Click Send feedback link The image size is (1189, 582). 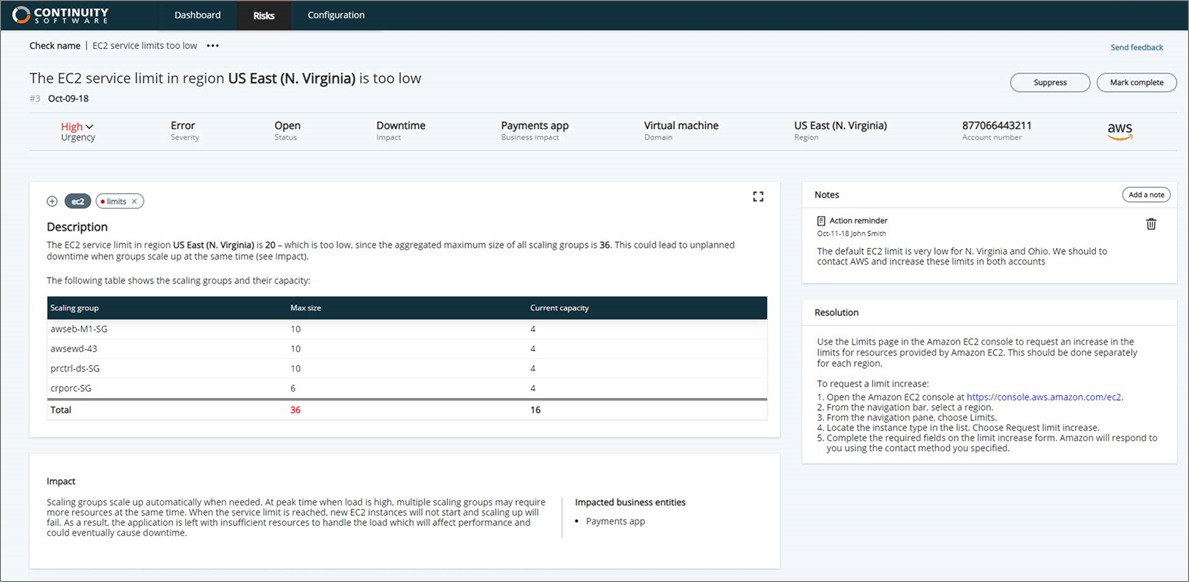click(x=1137, y=47)
